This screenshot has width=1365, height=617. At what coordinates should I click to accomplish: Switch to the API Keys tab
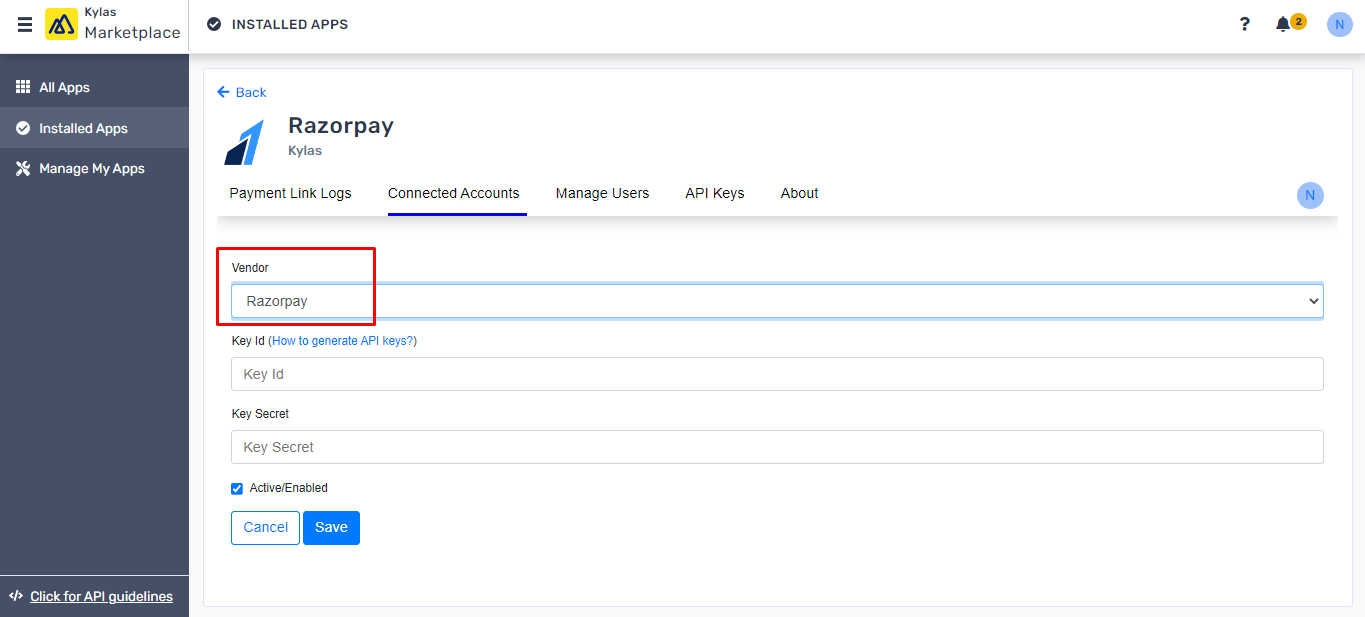pos(715,193)
